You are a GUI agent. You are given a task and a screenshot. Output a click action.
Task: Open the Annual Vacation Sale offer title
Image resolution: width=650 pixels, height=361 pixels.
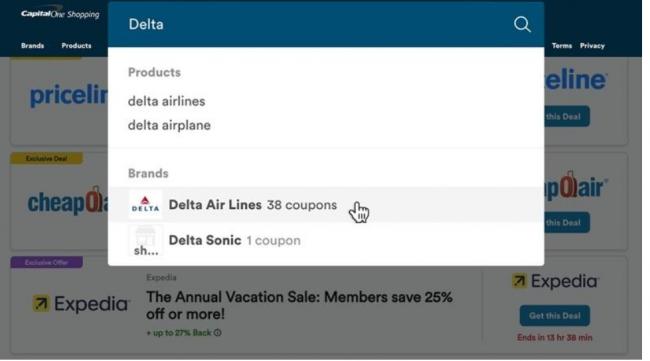pos(299,305)
